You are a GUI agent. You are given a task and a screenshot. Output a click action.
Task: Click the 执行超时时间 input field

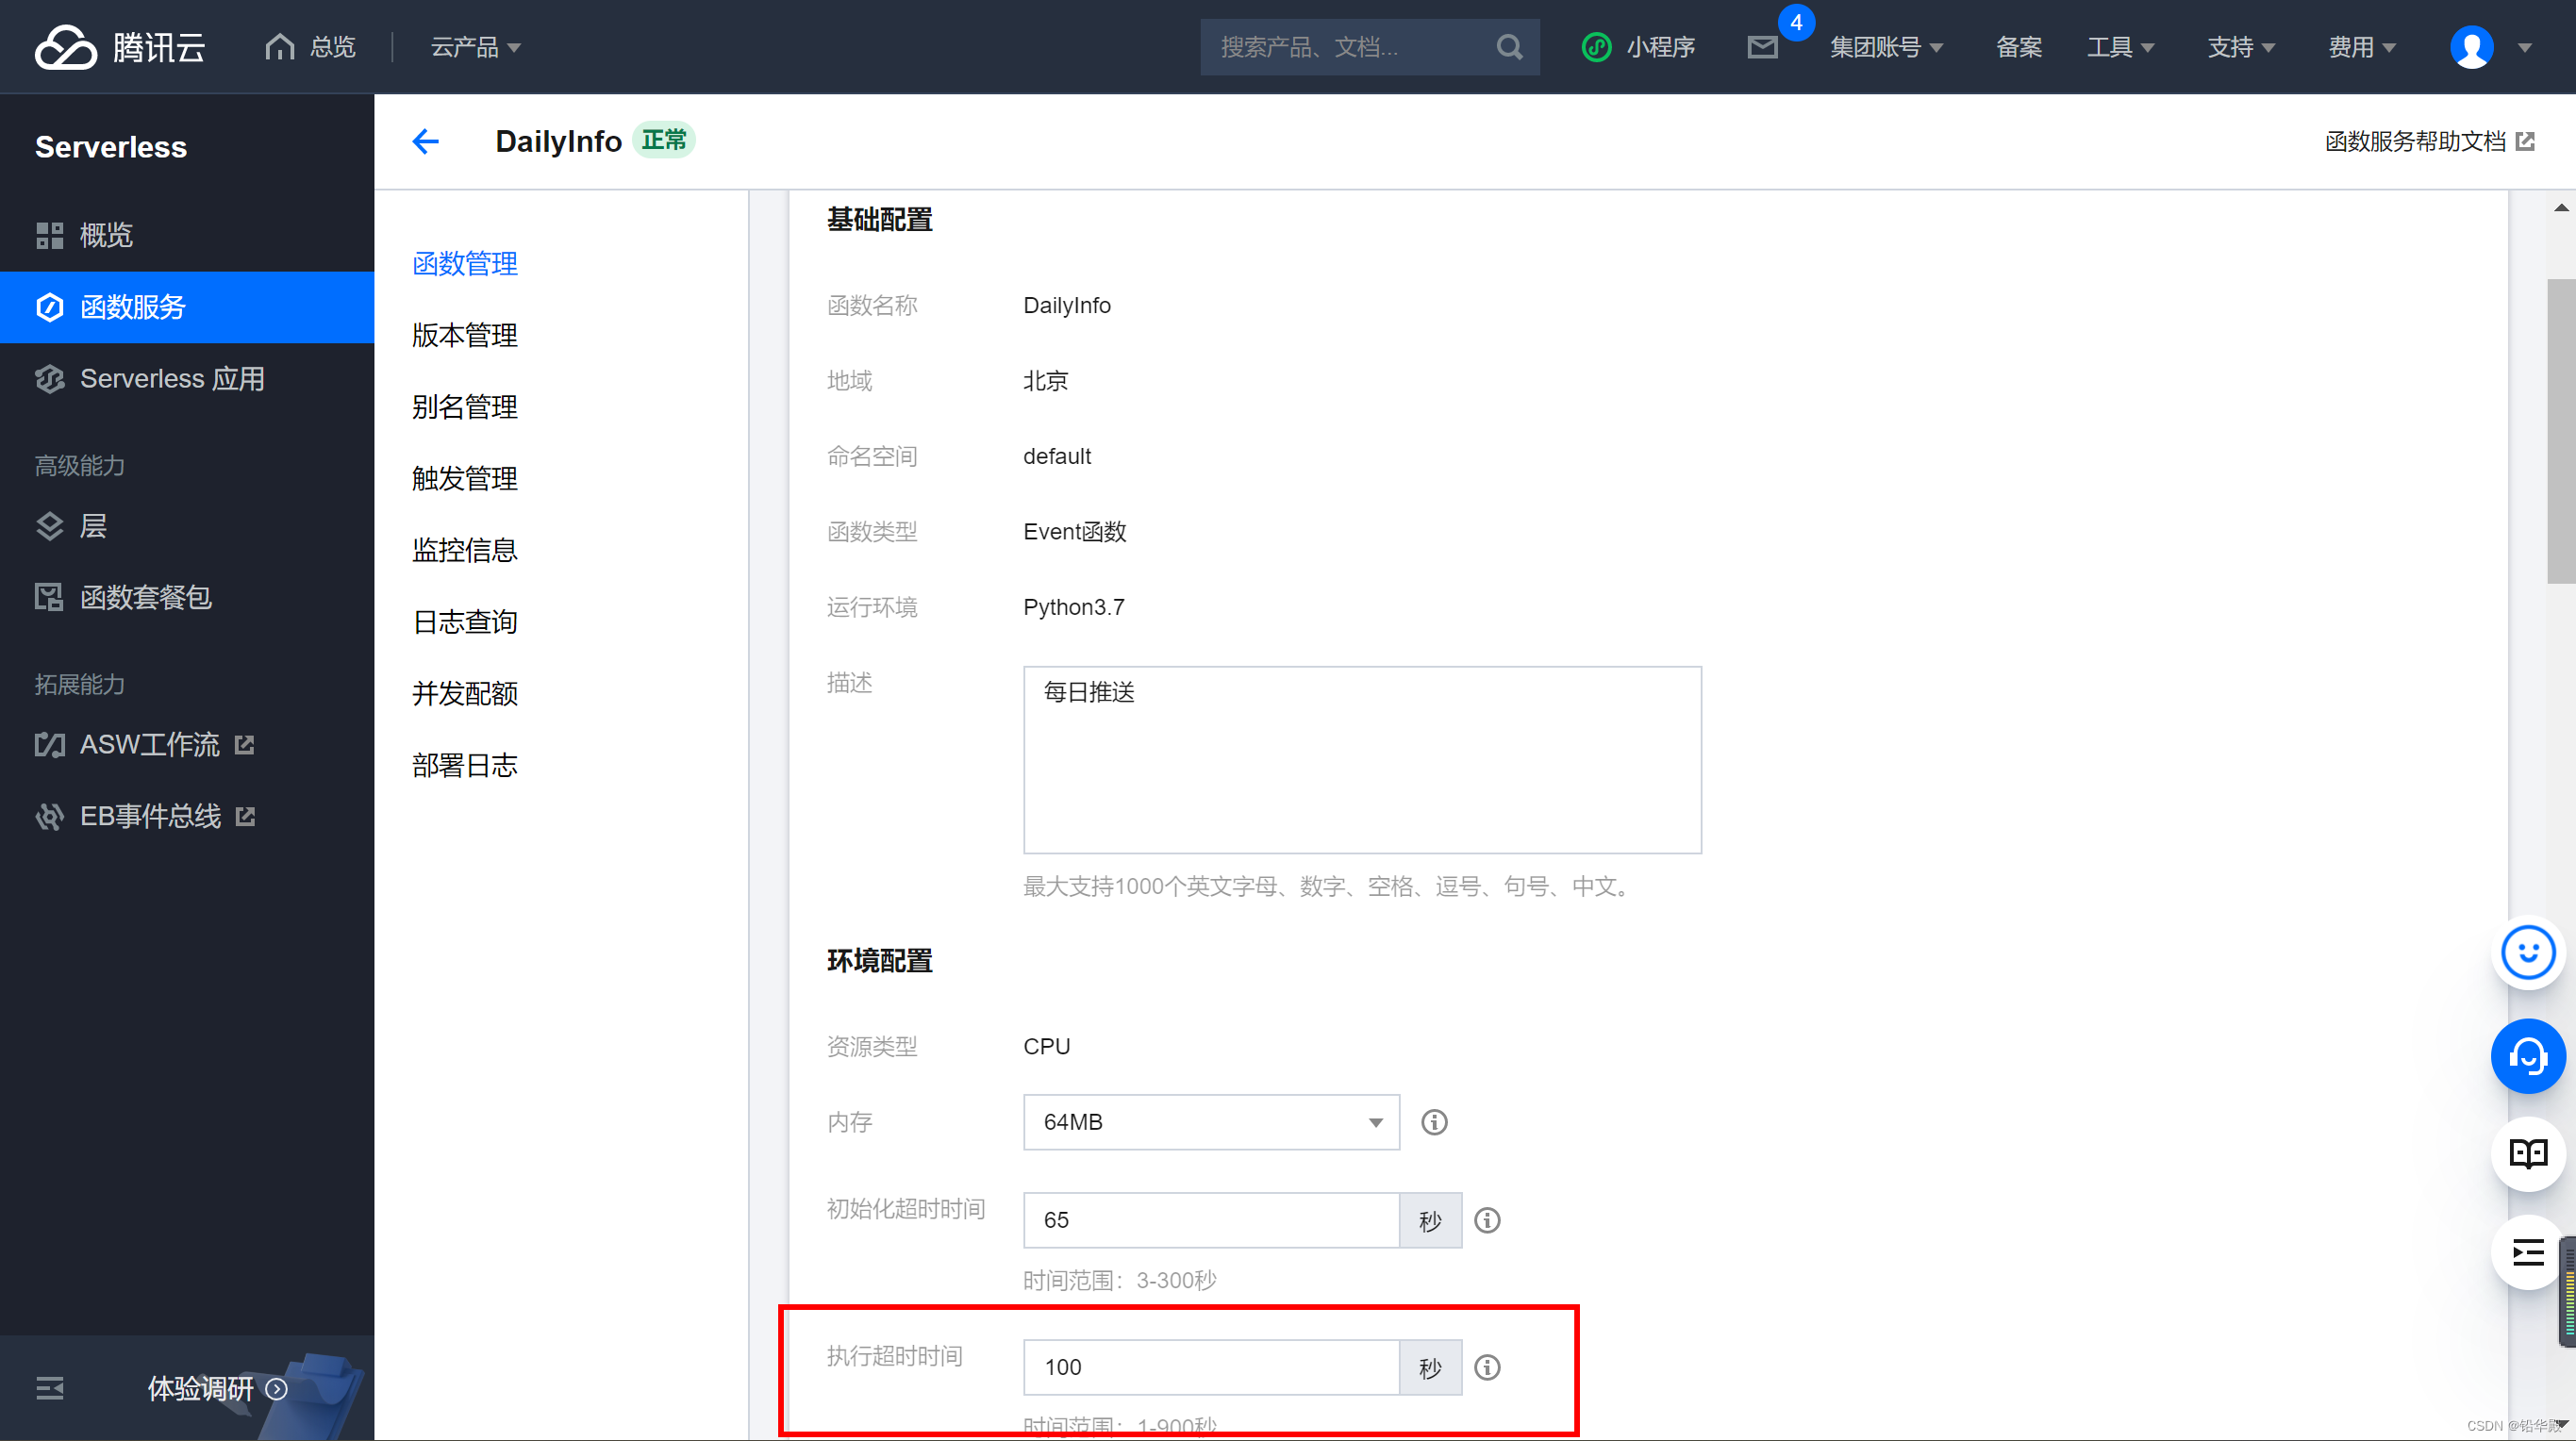[1210, 1367]
